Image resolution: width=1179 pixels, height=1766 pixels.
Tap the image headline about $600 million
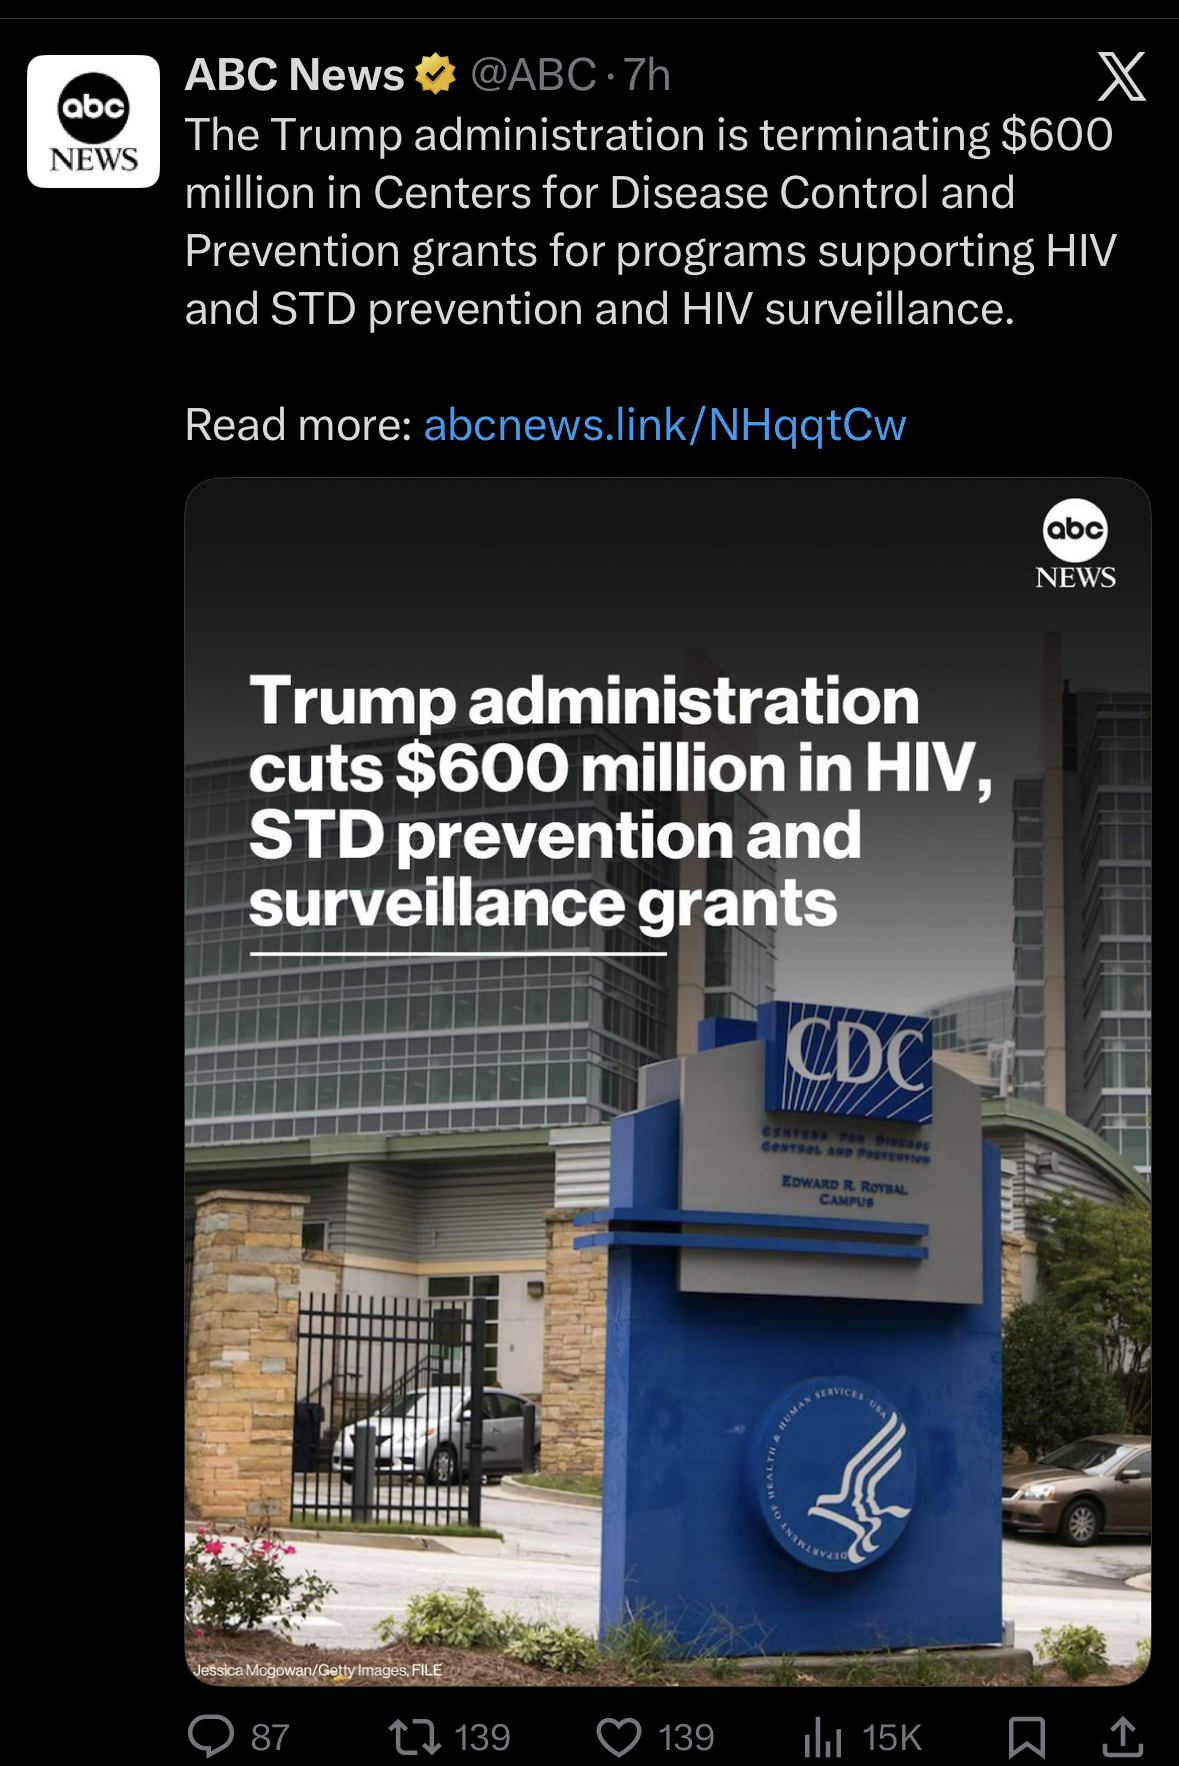coord(620,802)
